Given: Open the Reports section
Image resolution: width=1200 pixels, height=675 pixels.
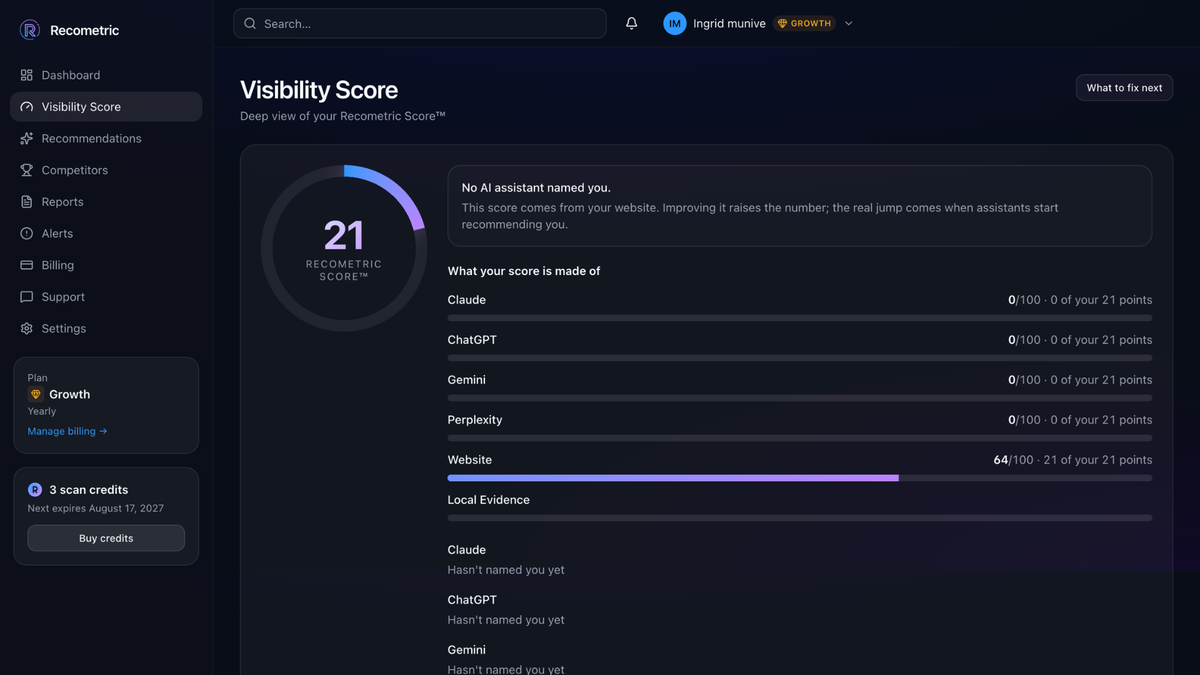Looking at the screenshot, I should click(x=106, y=202).
